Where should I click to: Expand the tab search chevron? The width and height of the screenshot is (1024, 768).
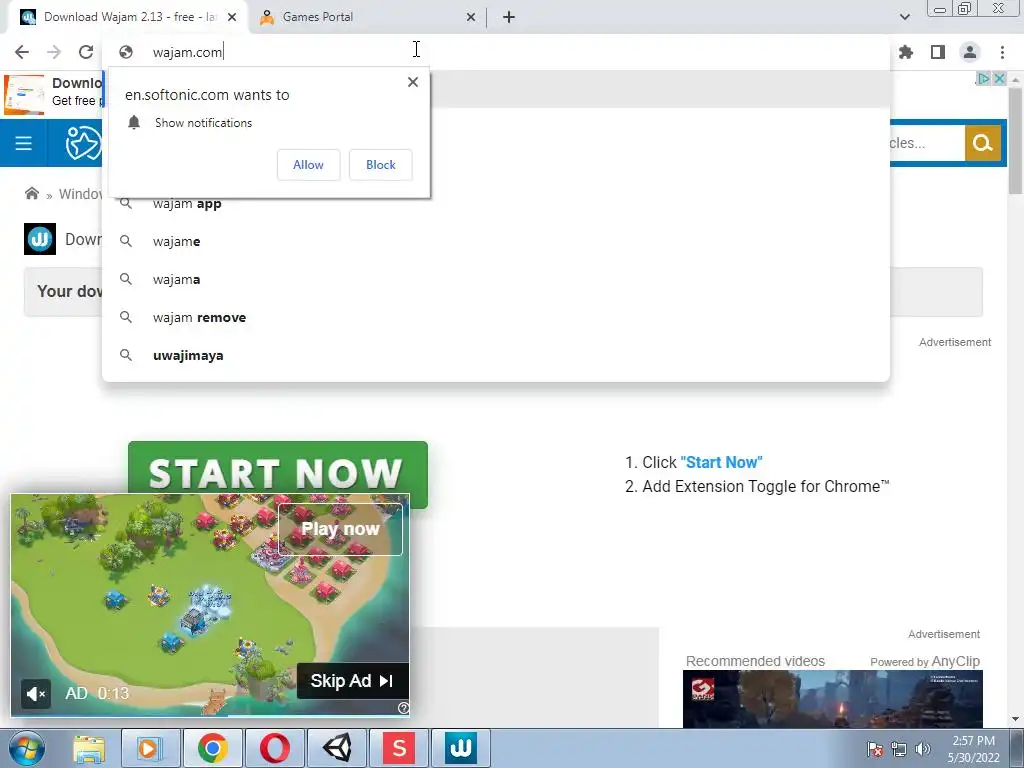[904, 17]
